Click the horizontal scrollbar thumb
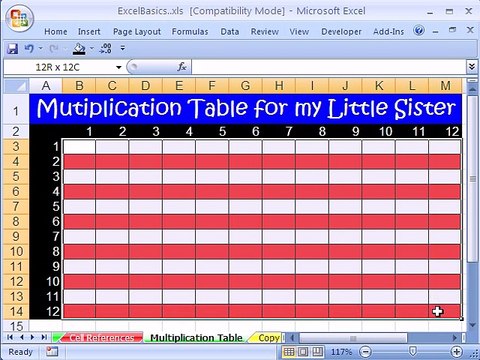Viewport: 480px width, 360px height. pos(353,338)
